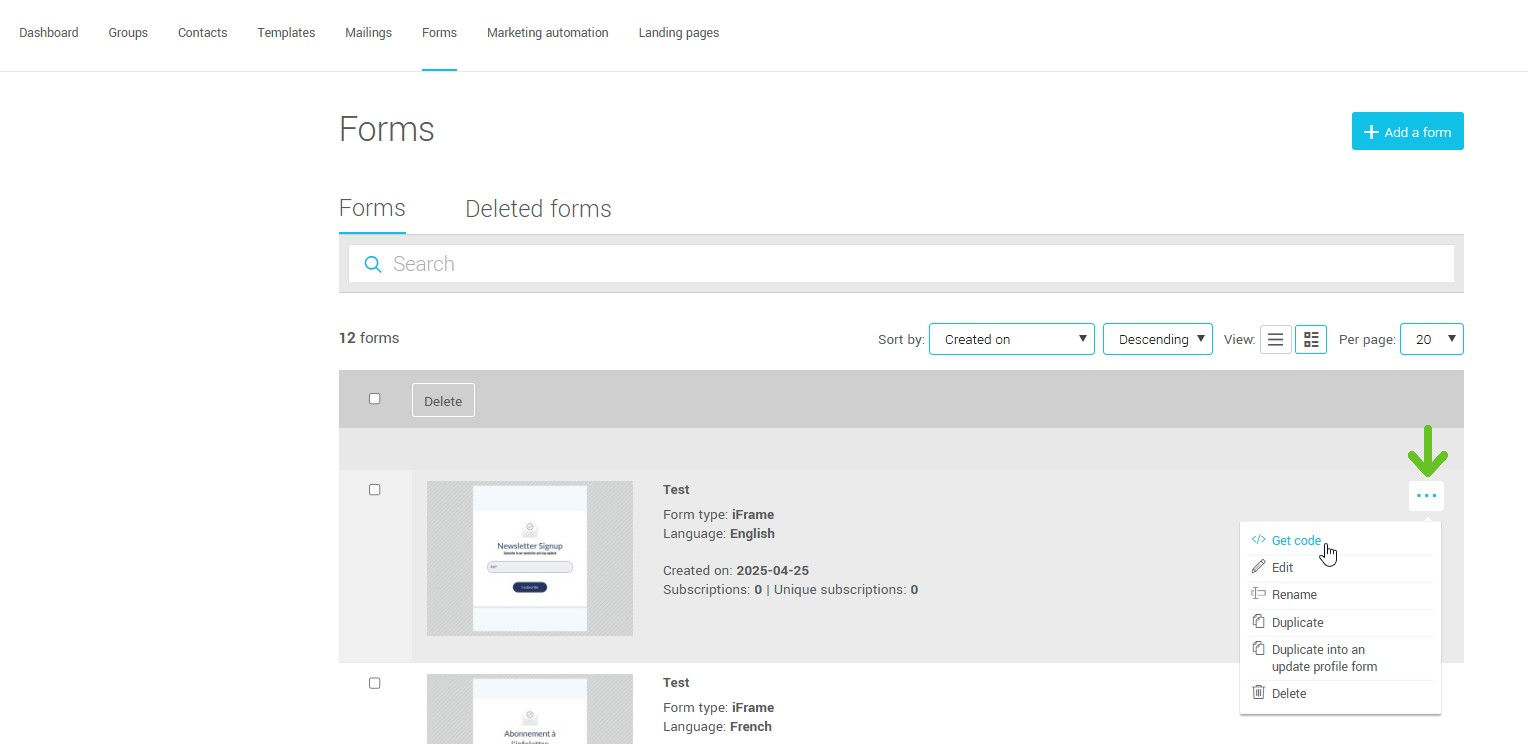Click the pencil Edit icon in the menu
This screenshot has height=744, width=1528.
[x=1259, y=567]
